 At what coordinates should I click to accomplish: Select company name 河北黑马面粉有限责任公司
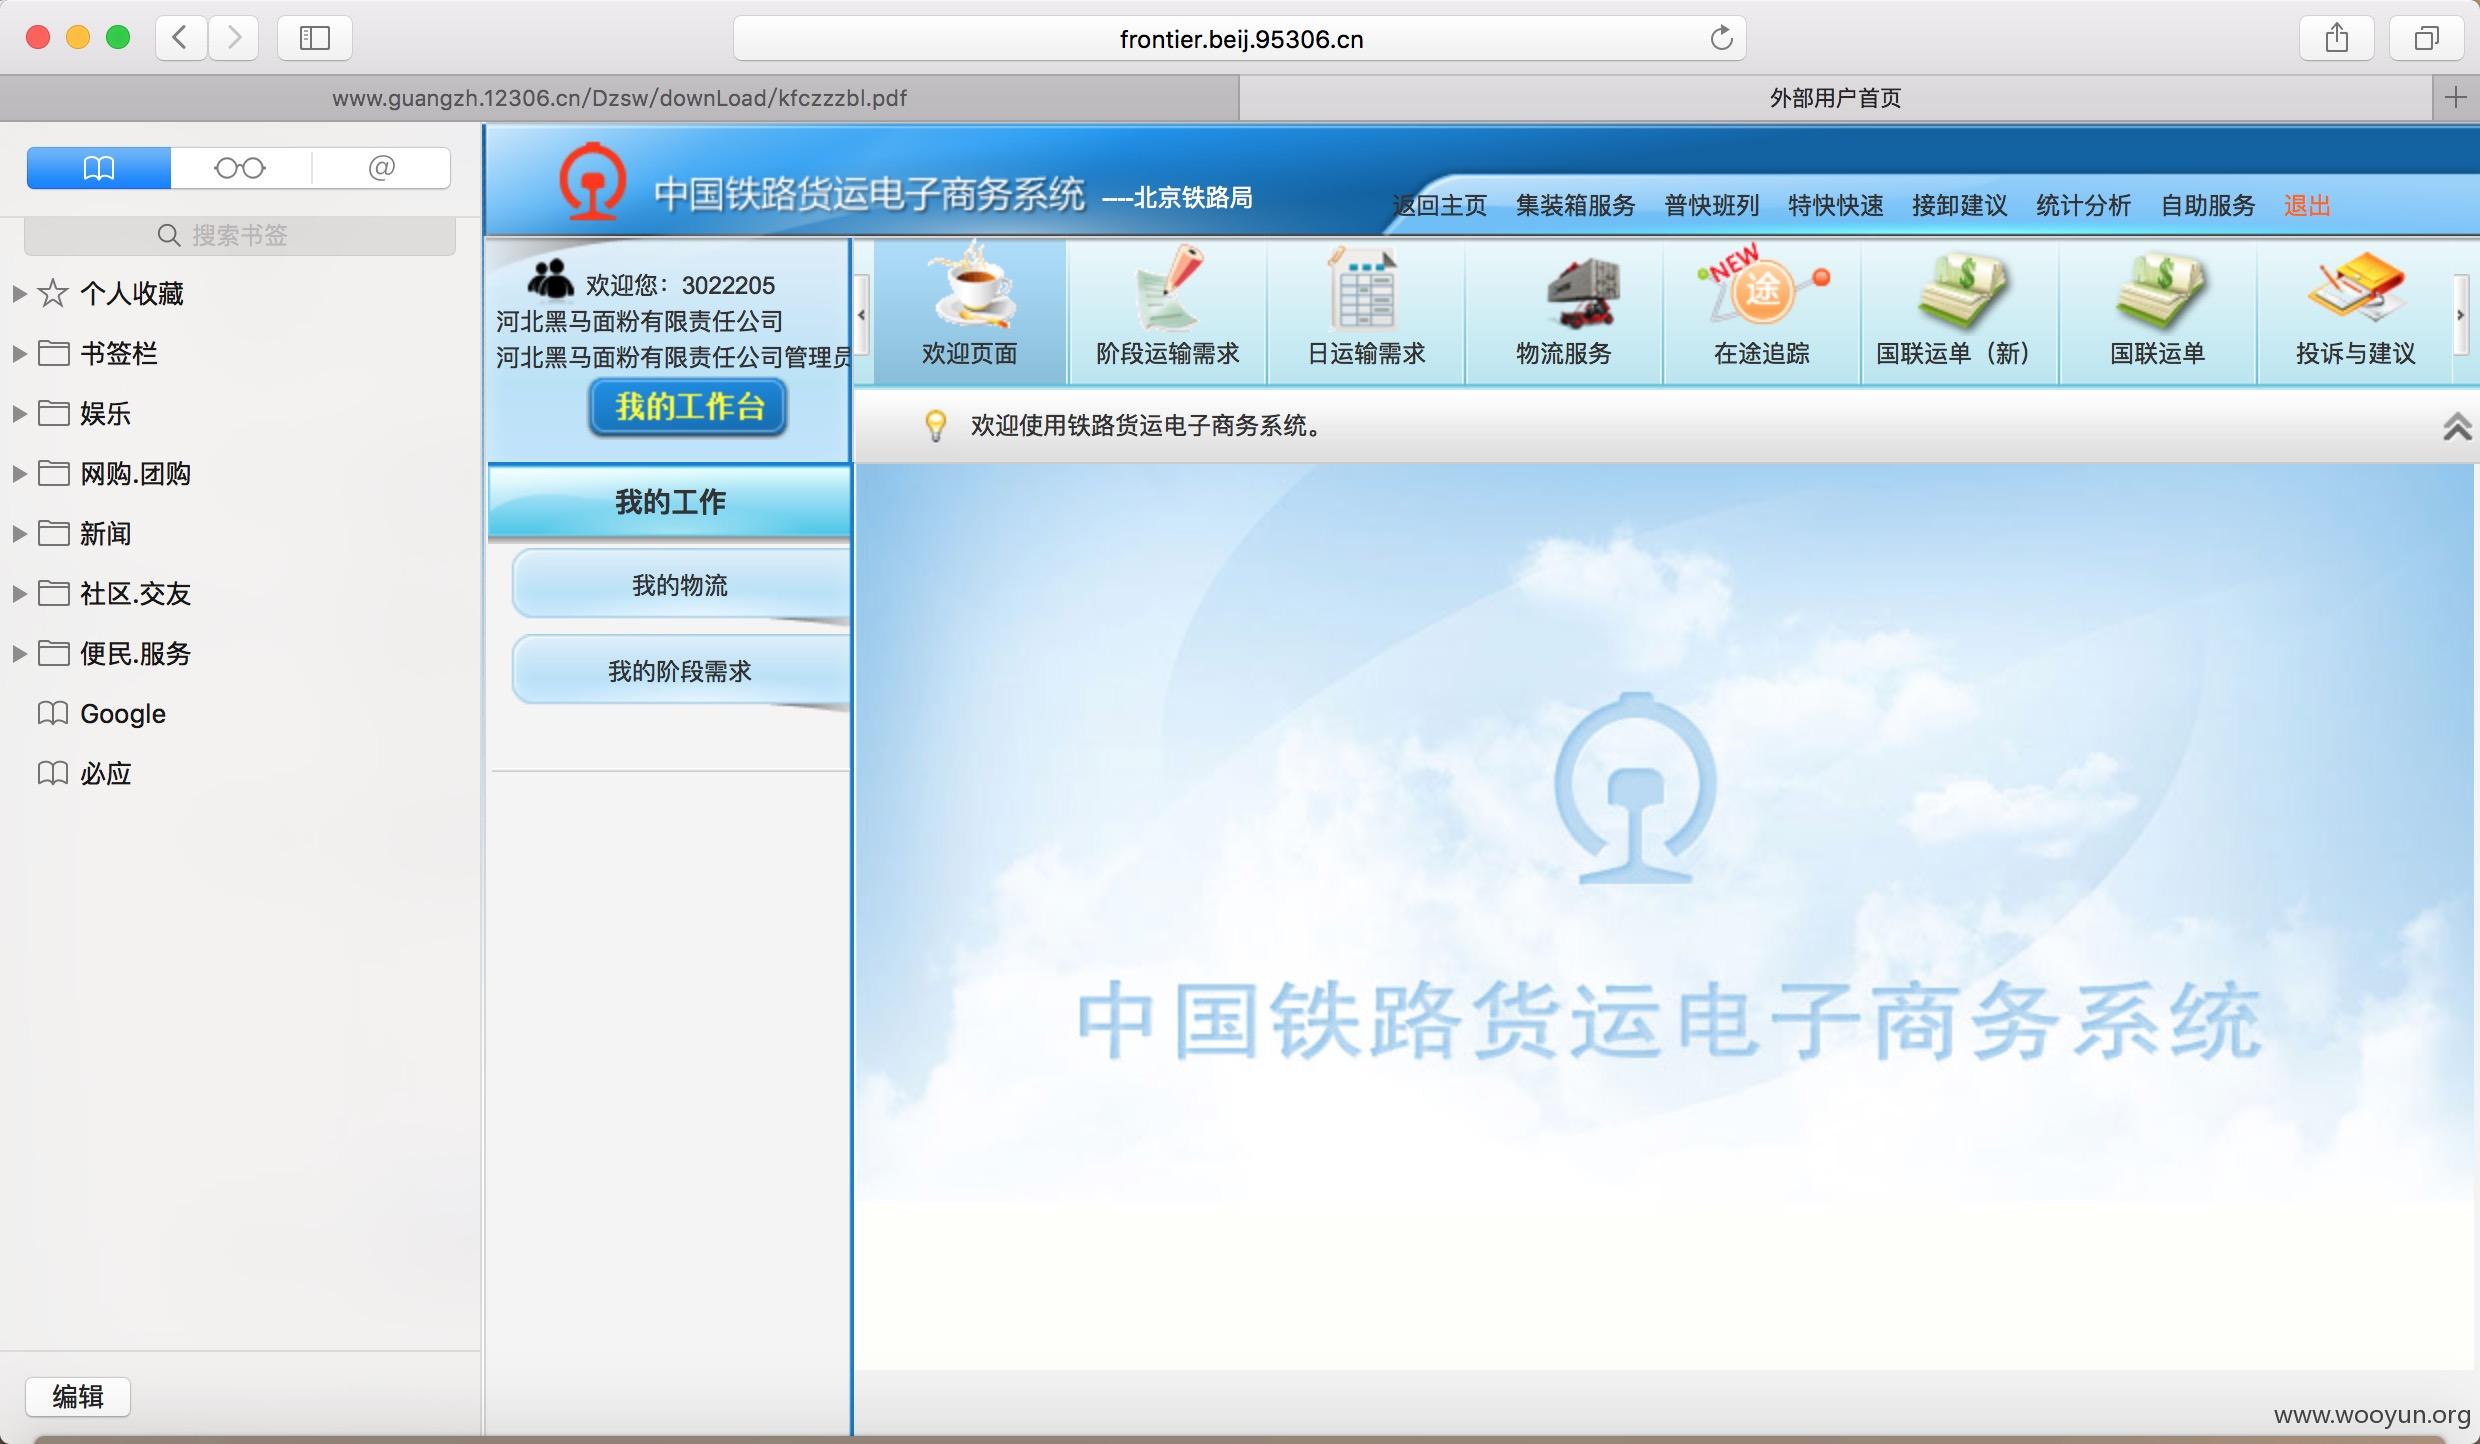[x=639, y=321]
